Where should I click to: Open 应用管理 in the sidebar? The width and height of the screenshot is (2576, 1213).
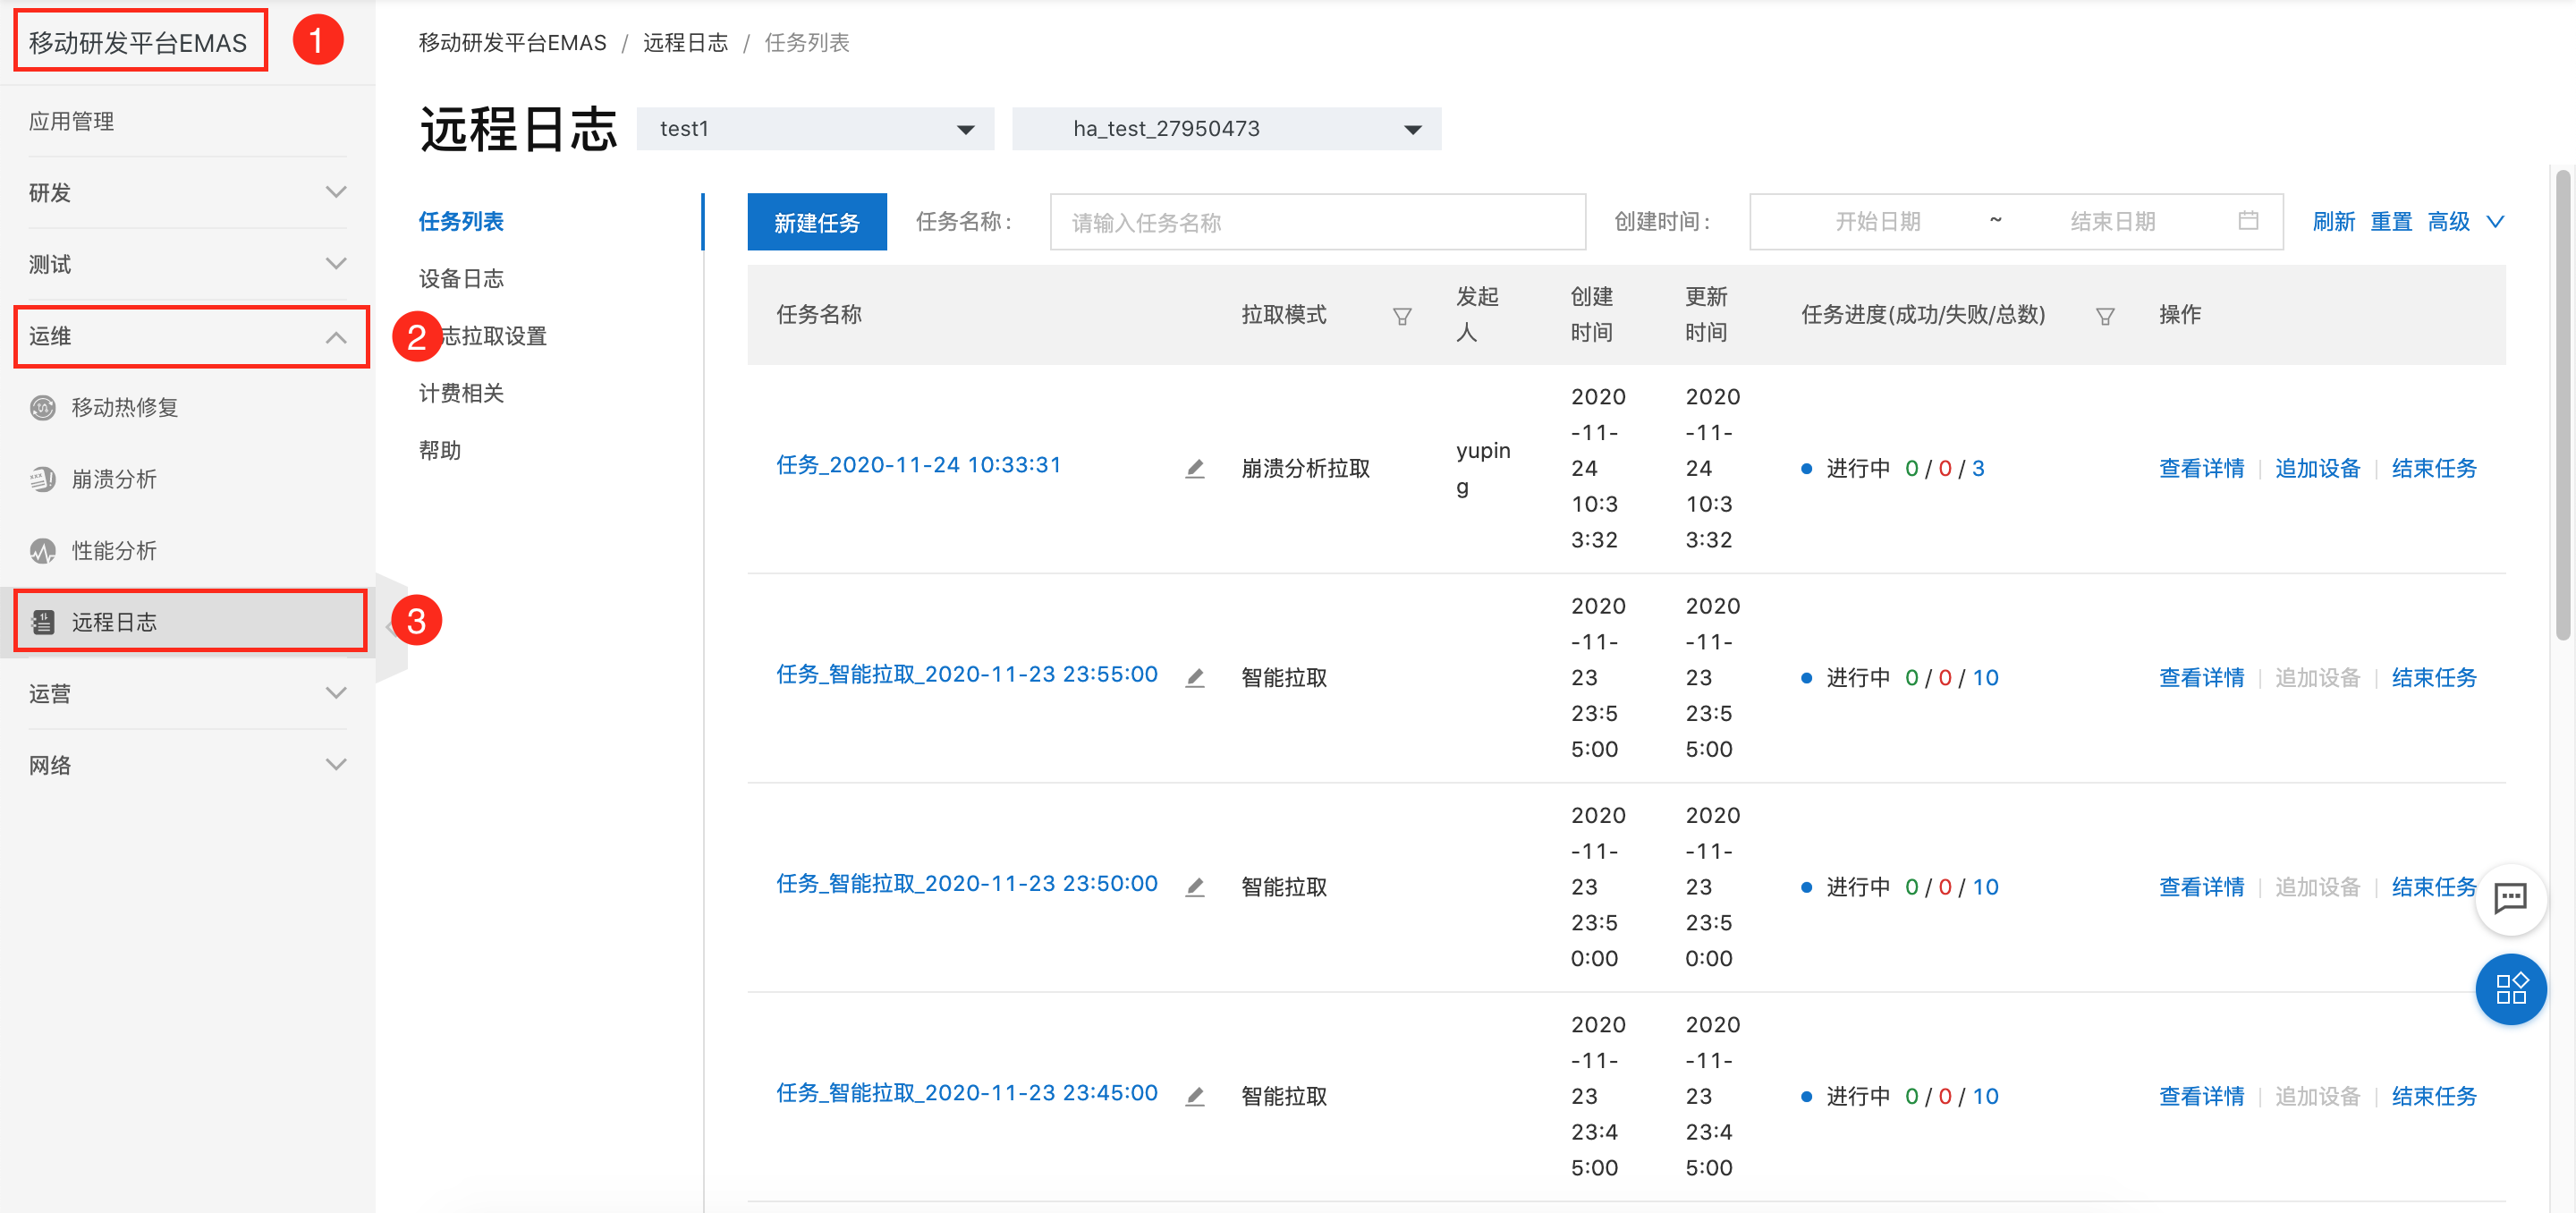pyautogui.click(x=71, y=121)
